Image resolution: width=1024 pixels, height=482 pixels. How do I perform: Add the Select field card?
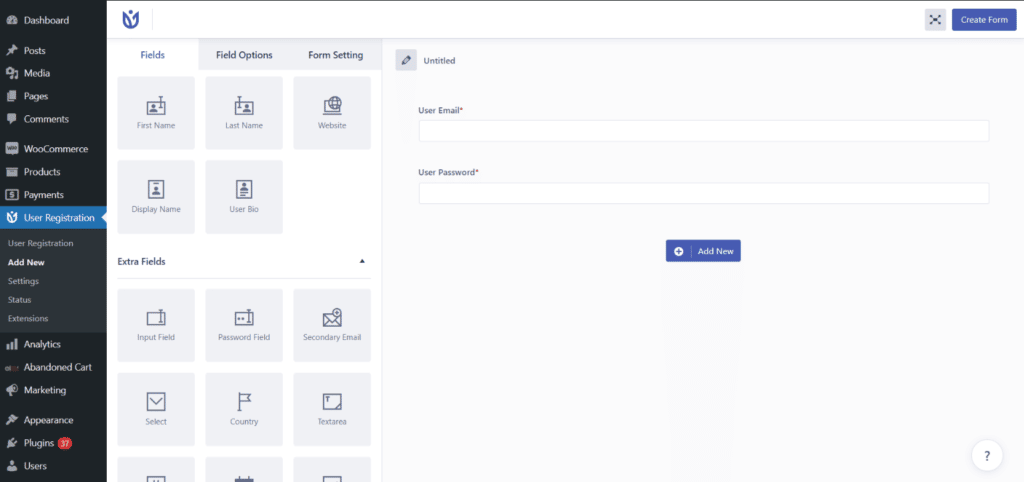156,409
